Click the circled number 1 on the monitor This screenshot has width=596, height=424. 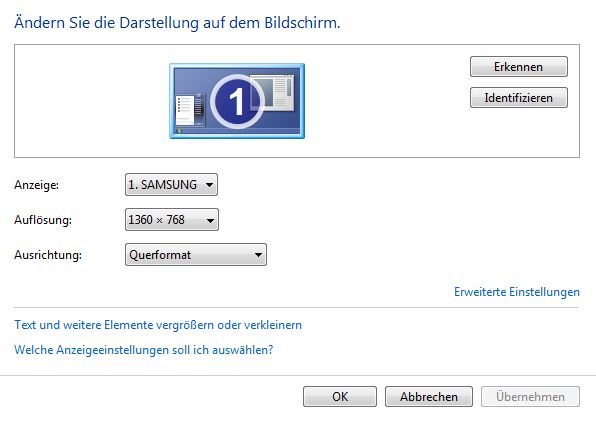pyautogui.click(x=237, y=102)
